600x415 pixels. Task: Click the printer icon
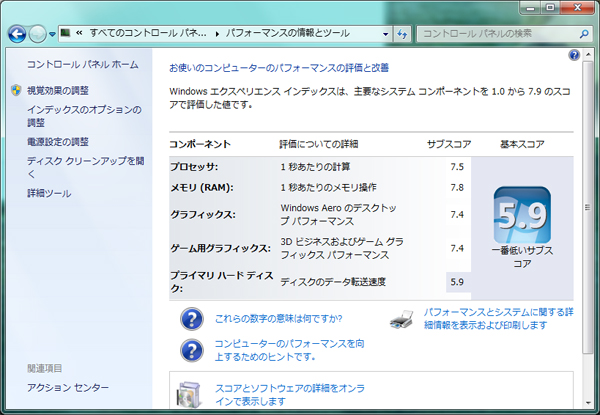[x=401, y=319]
